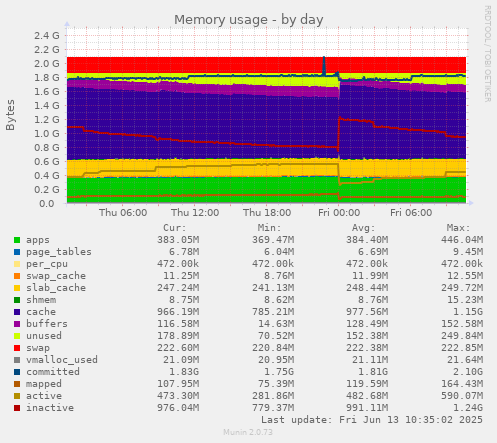Click the cache current value 966.19M
This screenshot has width=497, height=443.
tap(178, 312)
